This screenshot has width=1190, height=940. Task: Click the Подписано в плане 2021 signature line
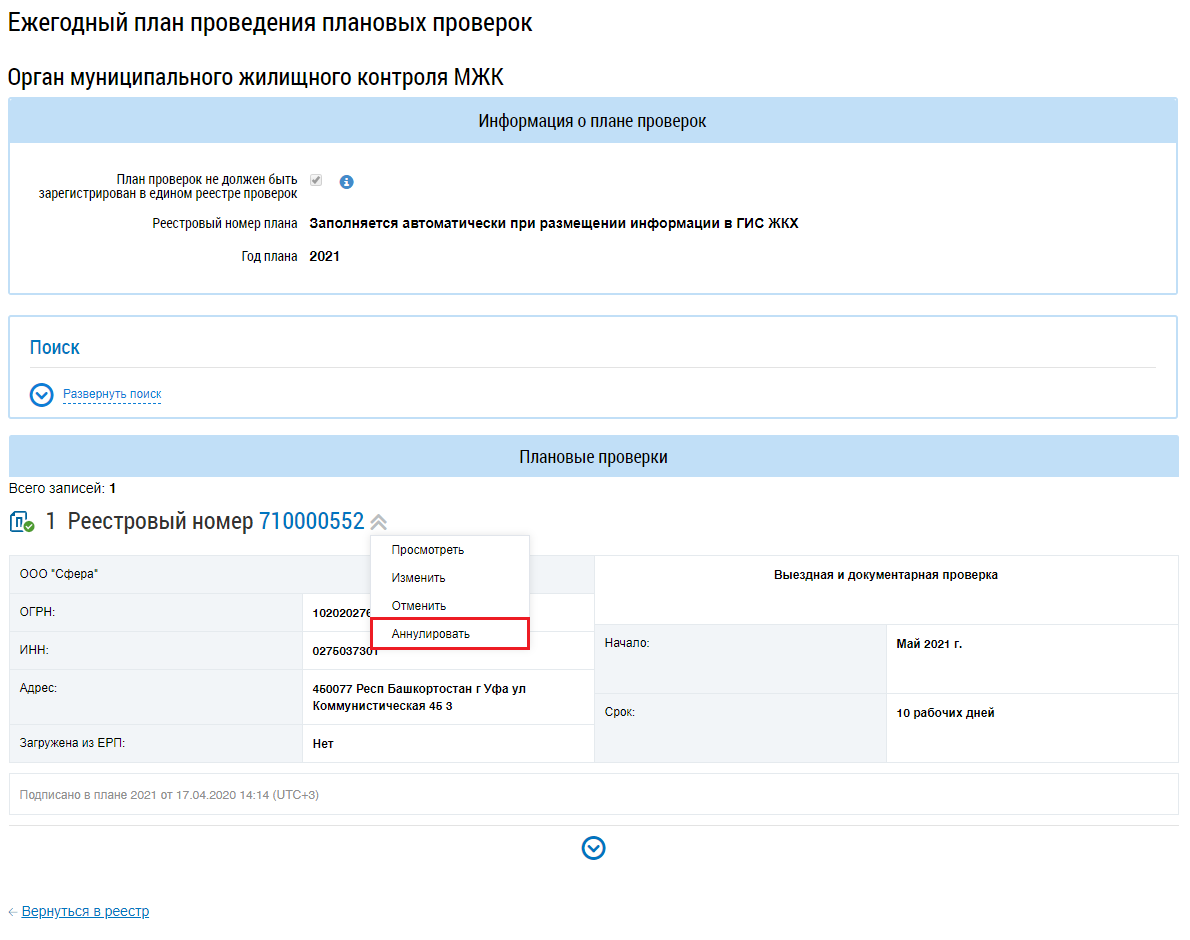pyautogui.click(x=169, y=795)
